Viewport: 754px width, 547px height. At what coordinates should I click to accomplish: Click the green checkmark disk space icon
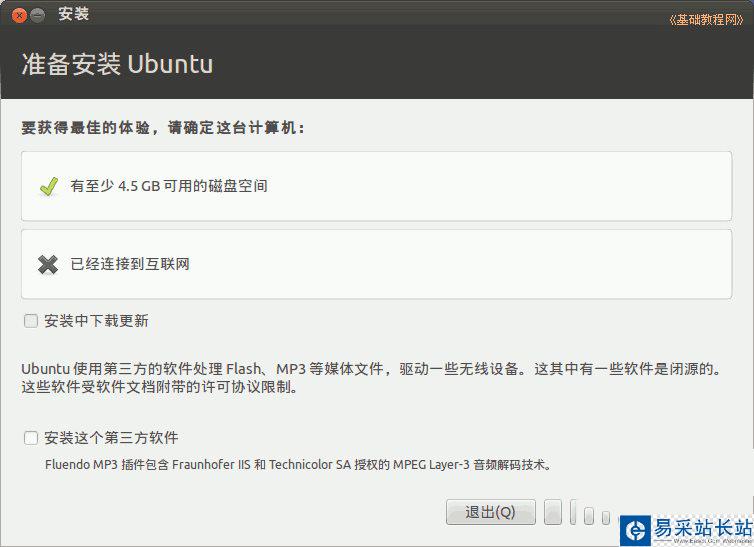pyautogui.click(x=48, y=186)
